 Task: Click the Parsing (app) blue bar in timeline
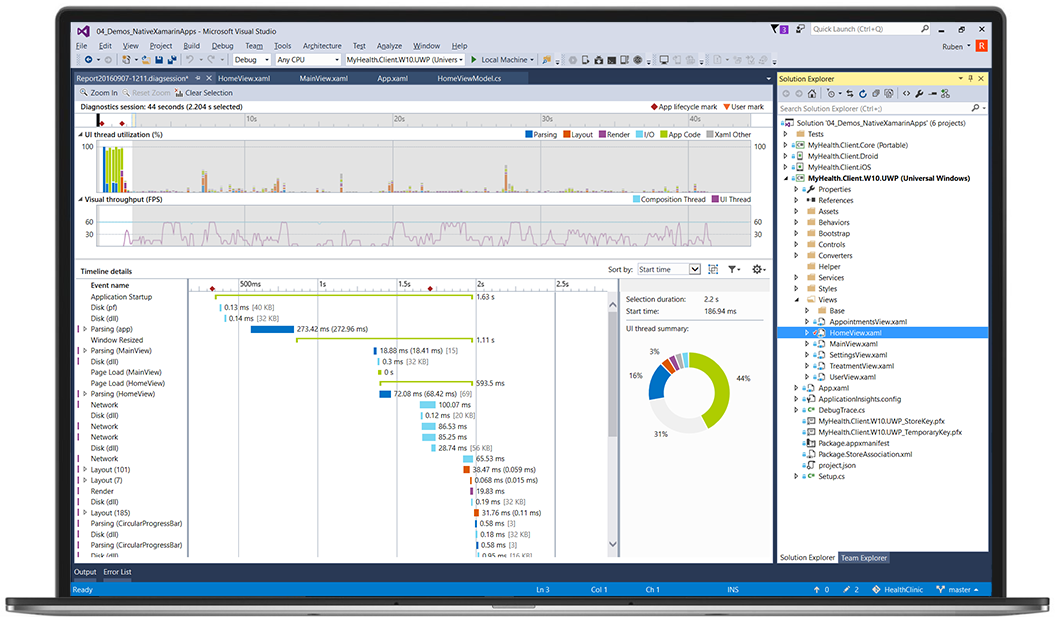coord(272,329)
